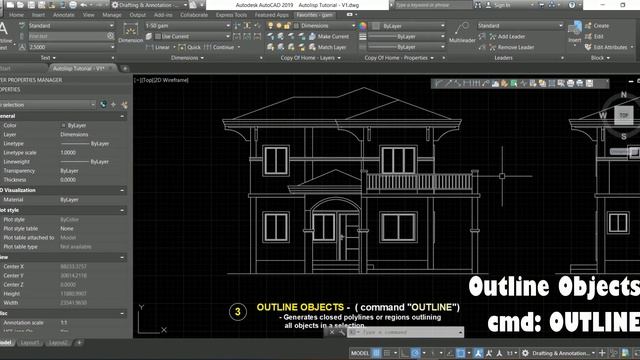Open the dimension style 1-50 gam dropdown
Image resolution: width=640 pixels, height=360 pixels.
[187, 26]
